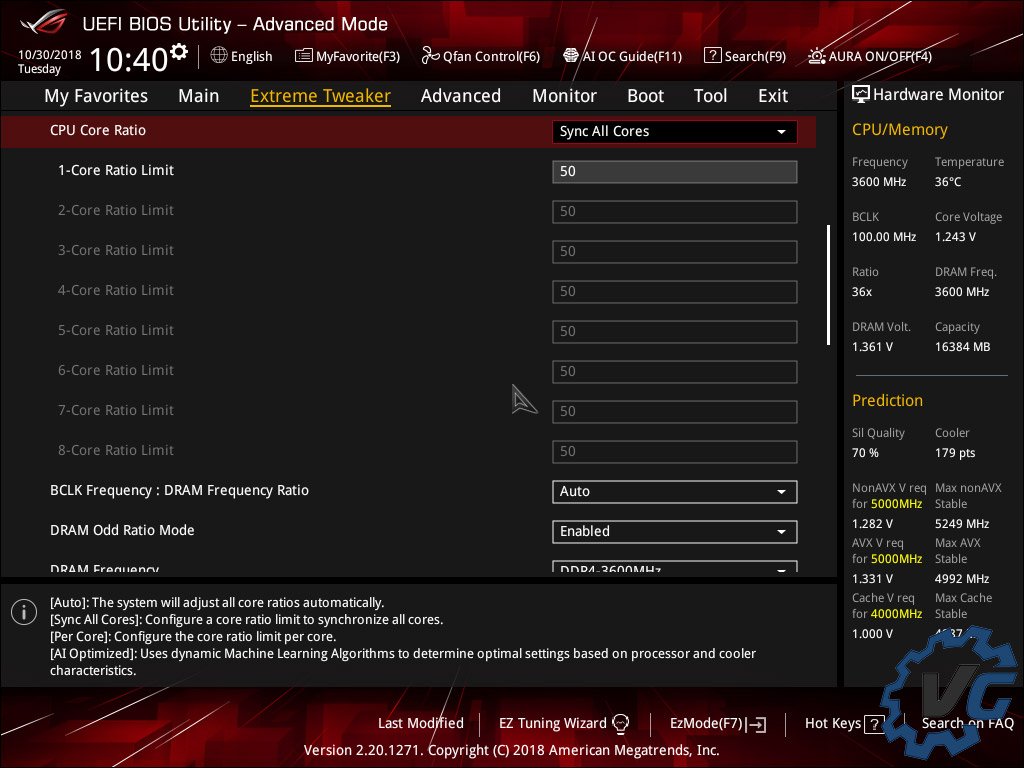Click the Last Modified button

click(421, 723)
